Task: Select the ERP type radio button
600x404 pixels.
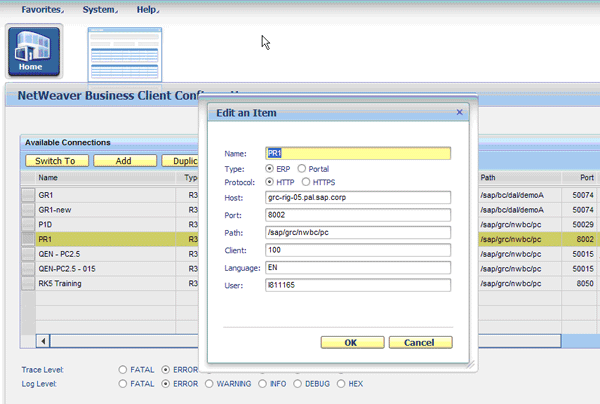Action: click(x=269, y=168)
